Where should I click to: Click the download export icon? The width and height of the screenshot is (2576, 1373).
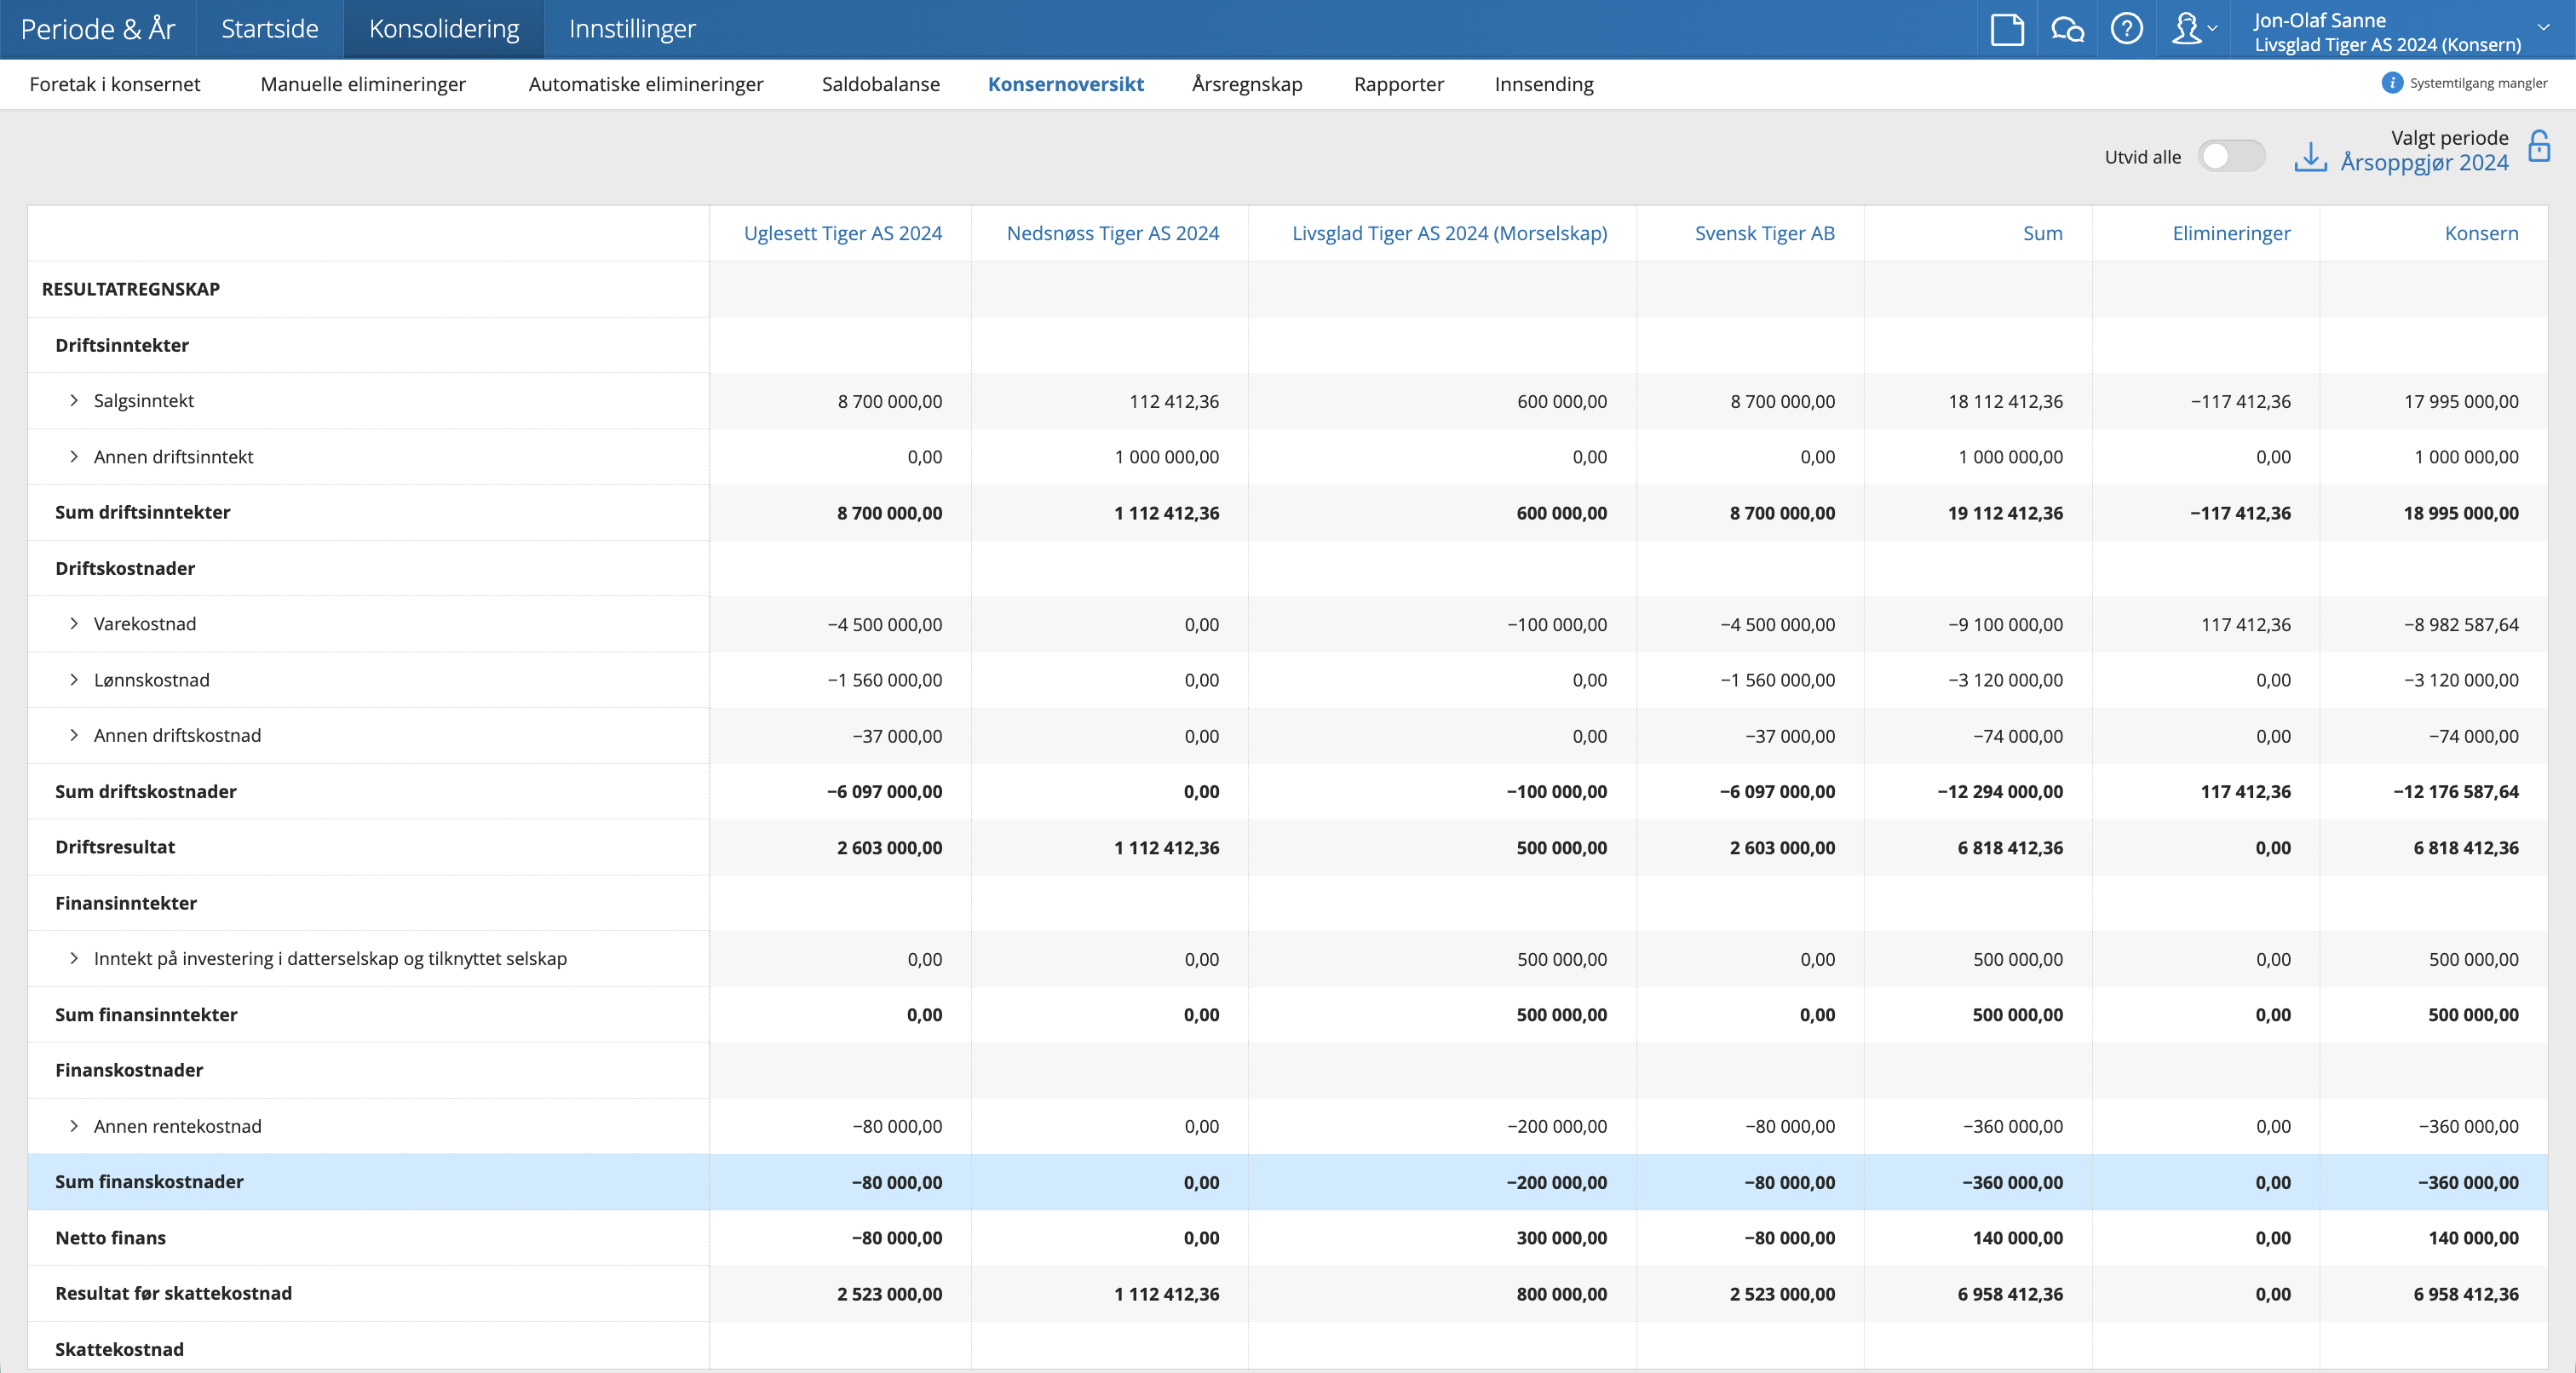pos(2310,156)
